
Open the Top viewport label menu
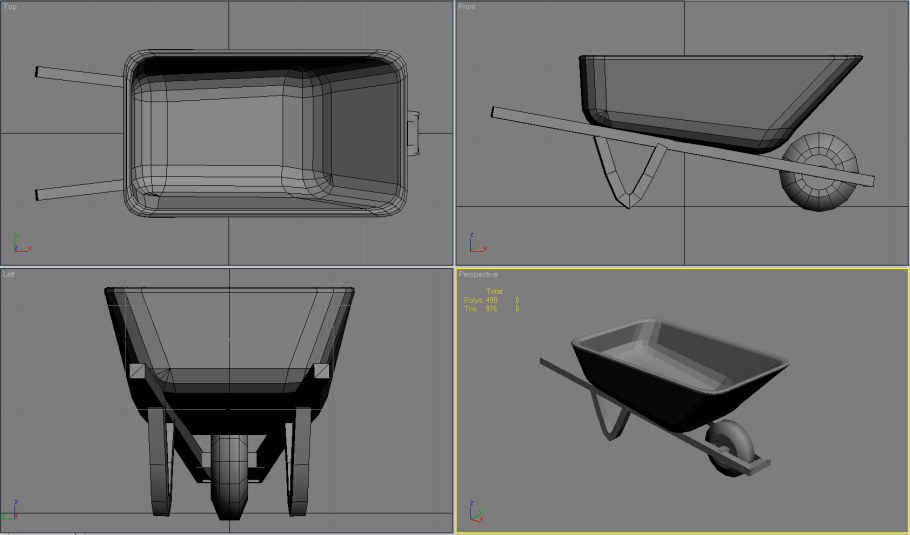[10, 7]
